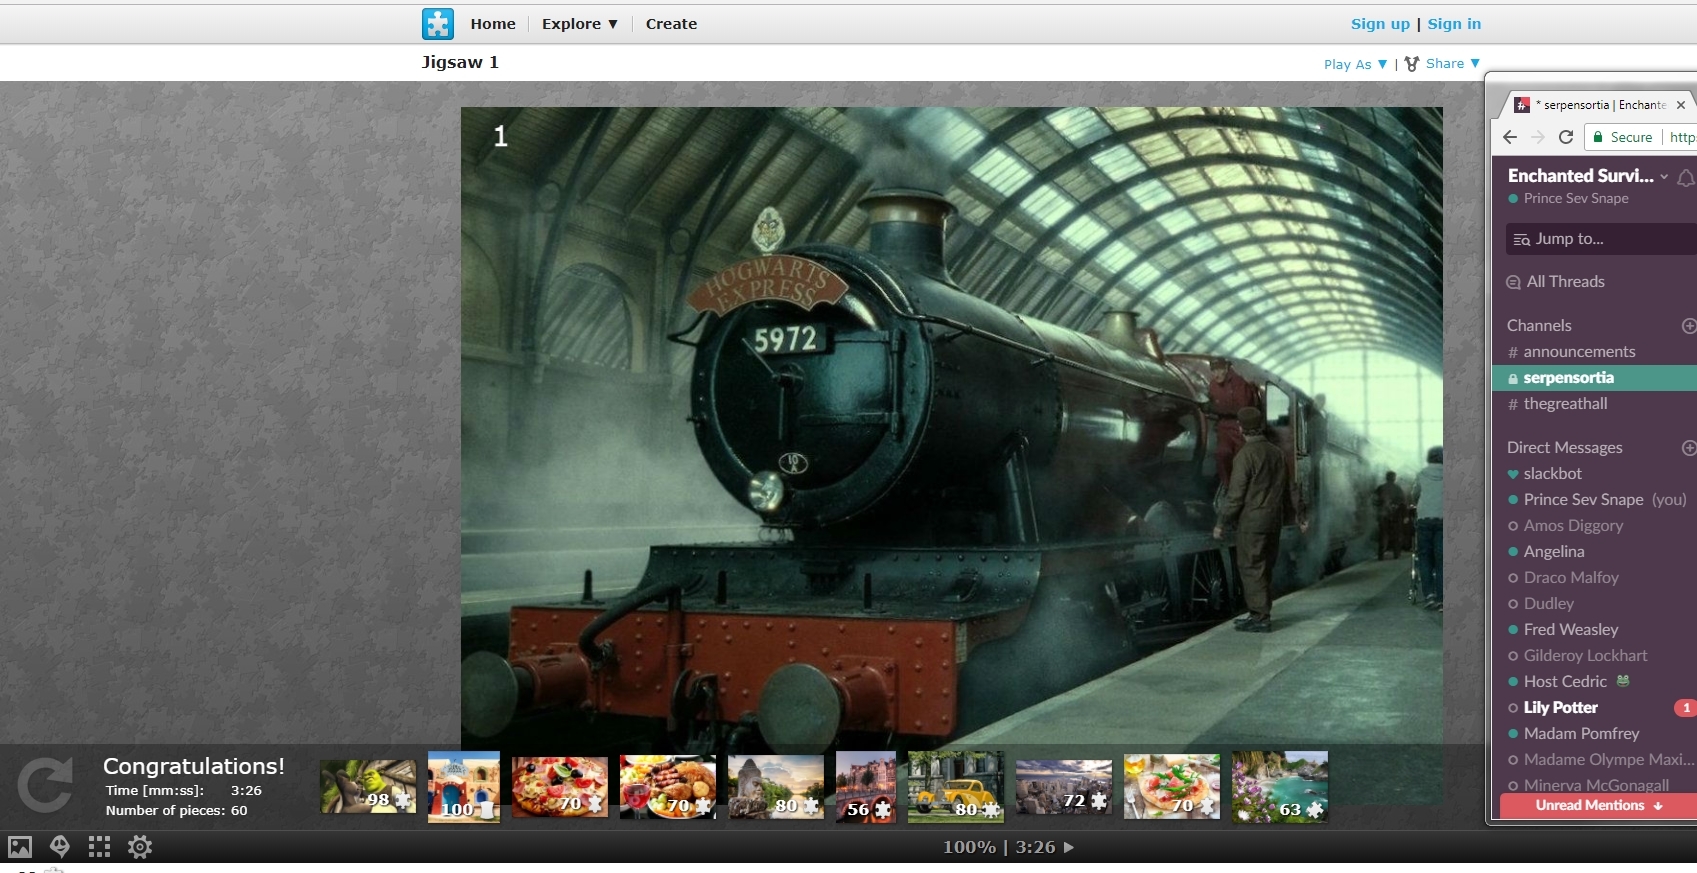The width and height of the screenshot is (1697, 873).
Task: Open the pizza puzzle with 70 pieces
Action: pos(560,786)
